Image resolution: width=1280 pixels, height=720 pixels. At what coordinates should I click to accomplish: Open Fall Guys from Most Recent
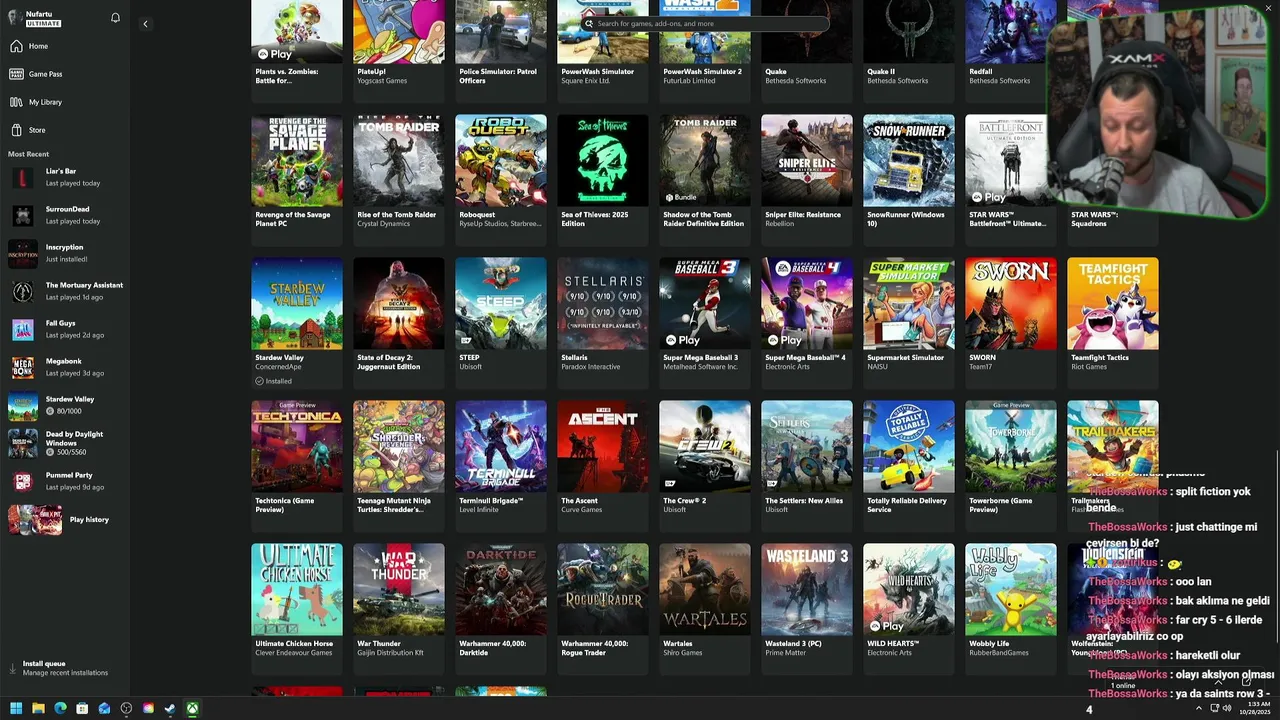65,330
